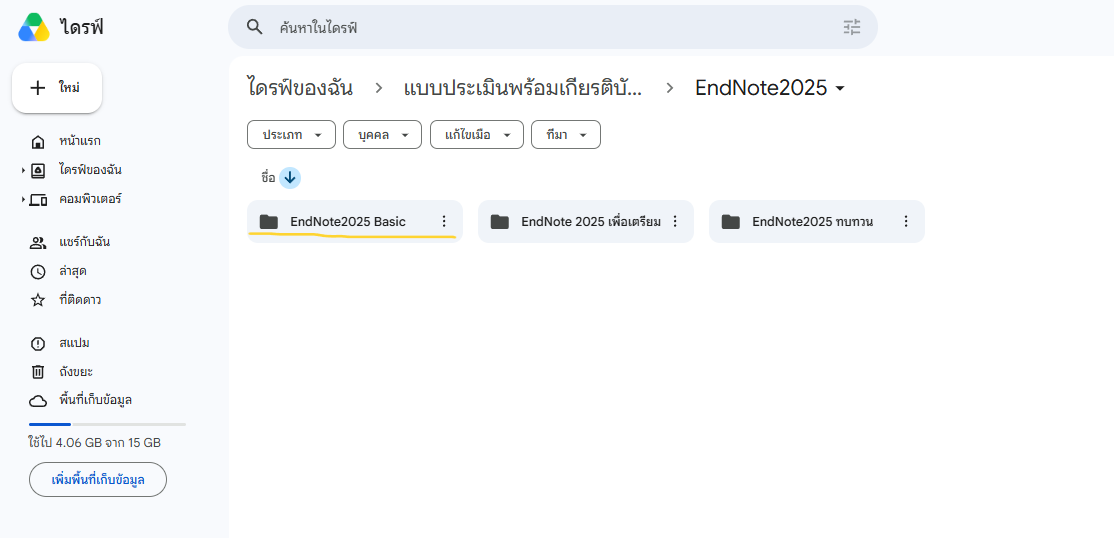Open advanced search filter options icon

coord(852,28)
